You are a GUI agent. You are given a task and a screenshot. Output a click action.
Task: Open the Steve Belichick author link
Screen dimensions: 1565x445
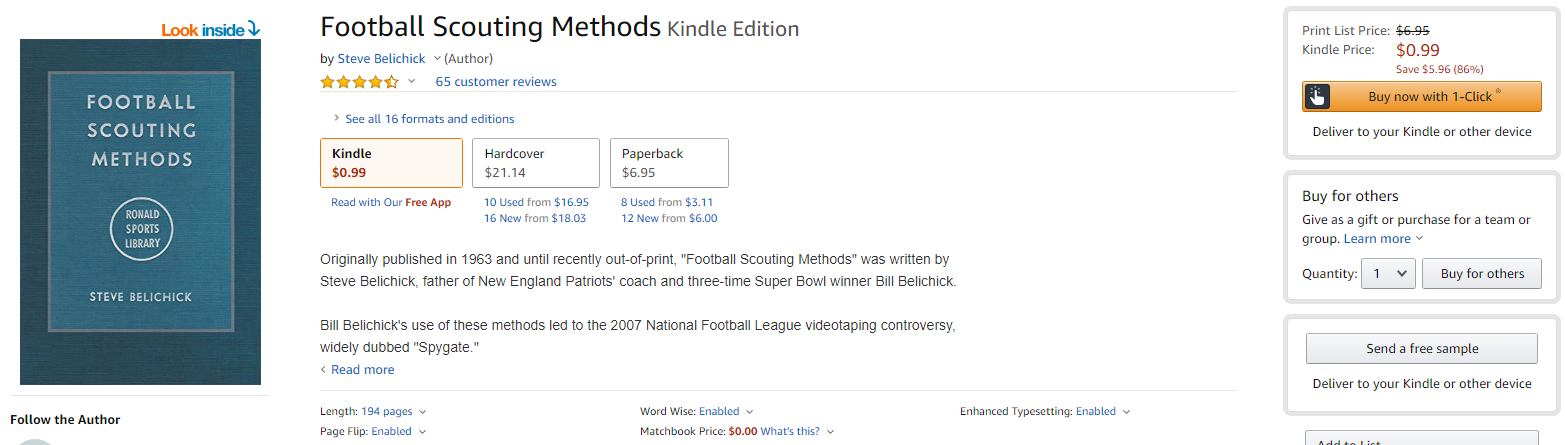tap(381, 59)
